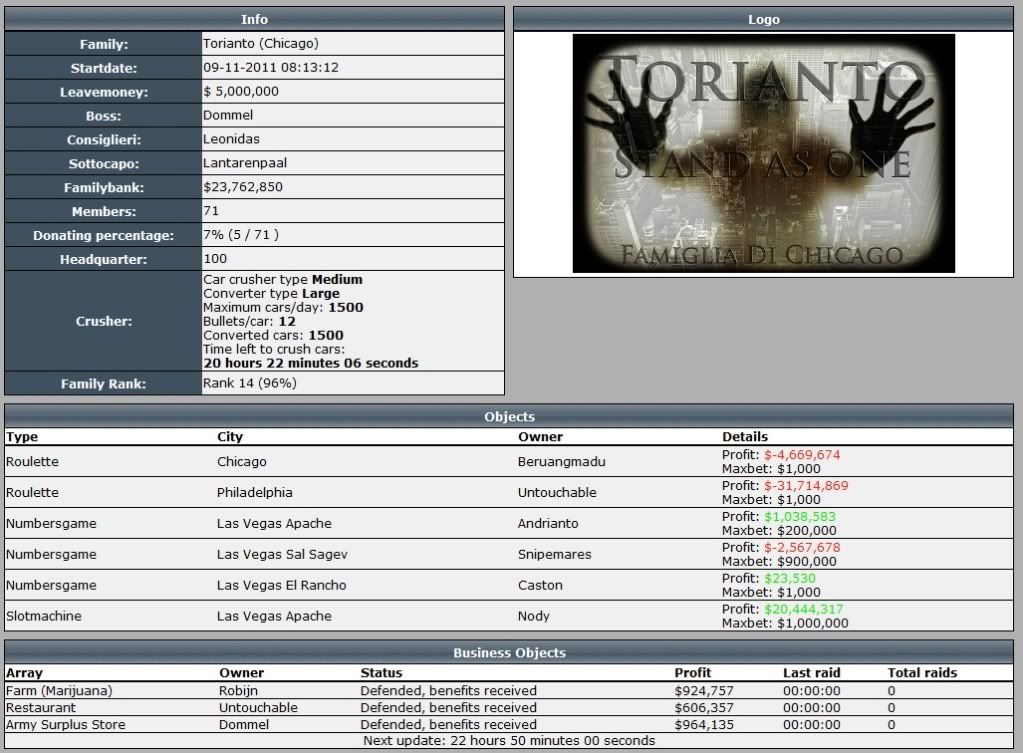Open Untouchable owner of Restaurant
The image size is (1023, 753).
tap(258, 708)
